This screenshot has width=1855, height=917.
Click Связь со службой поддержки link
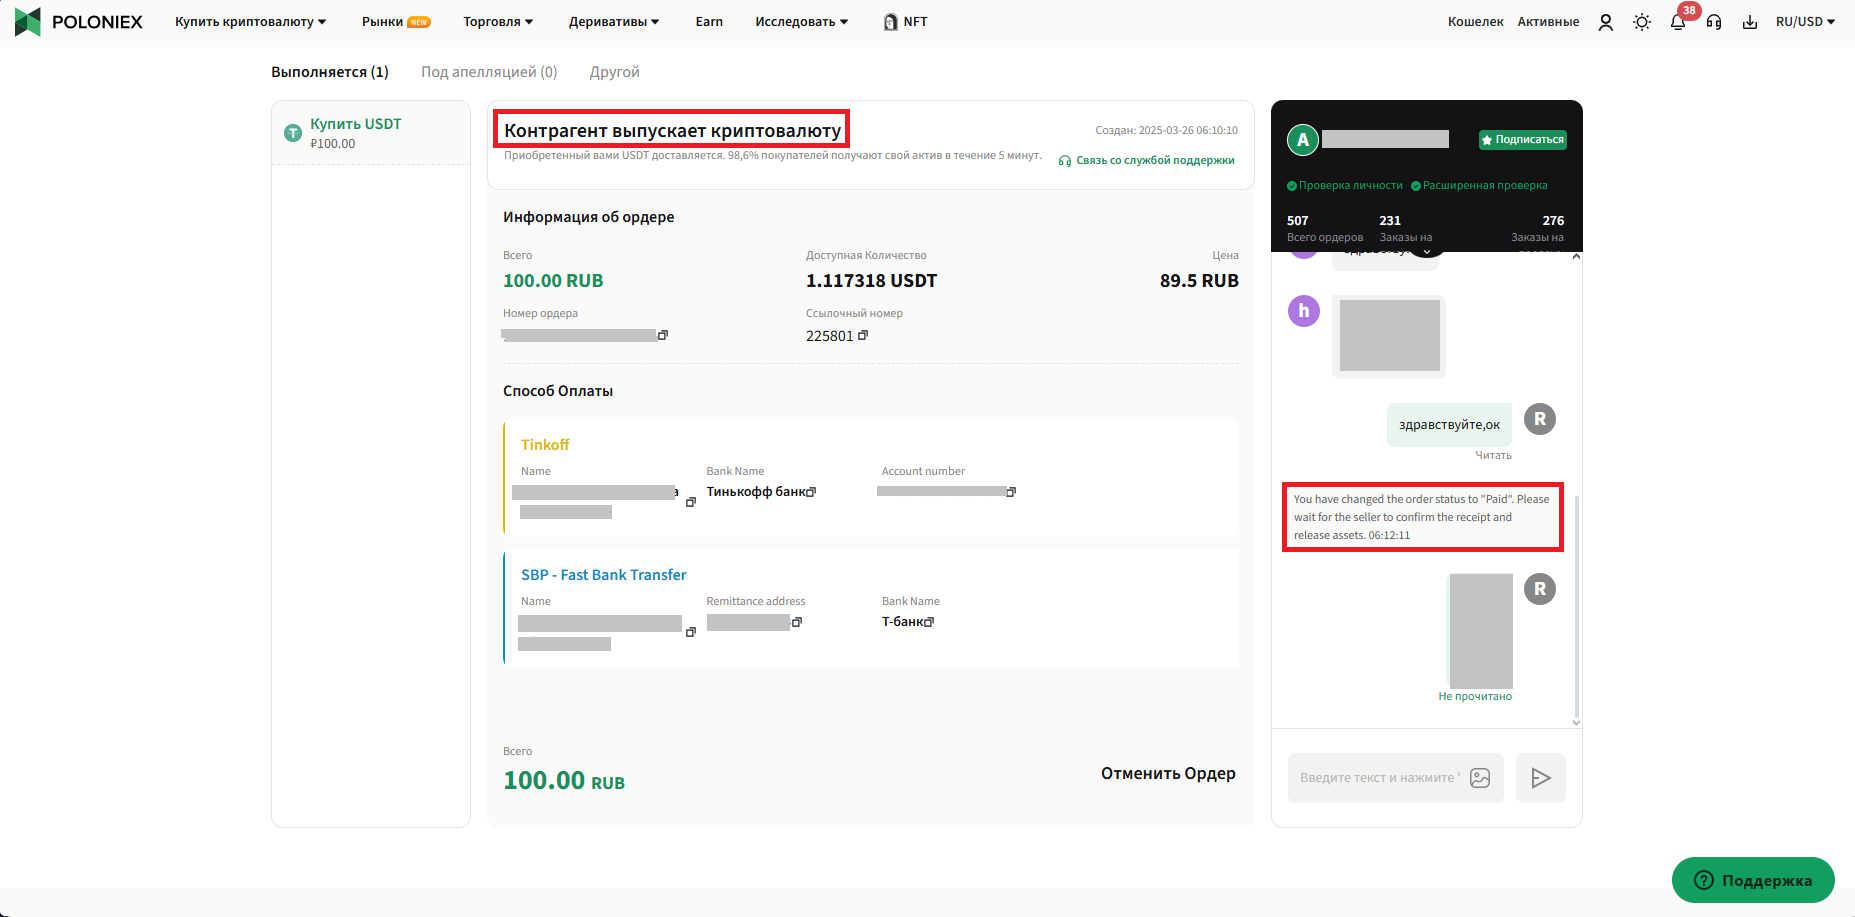(x=1146, y=160)
